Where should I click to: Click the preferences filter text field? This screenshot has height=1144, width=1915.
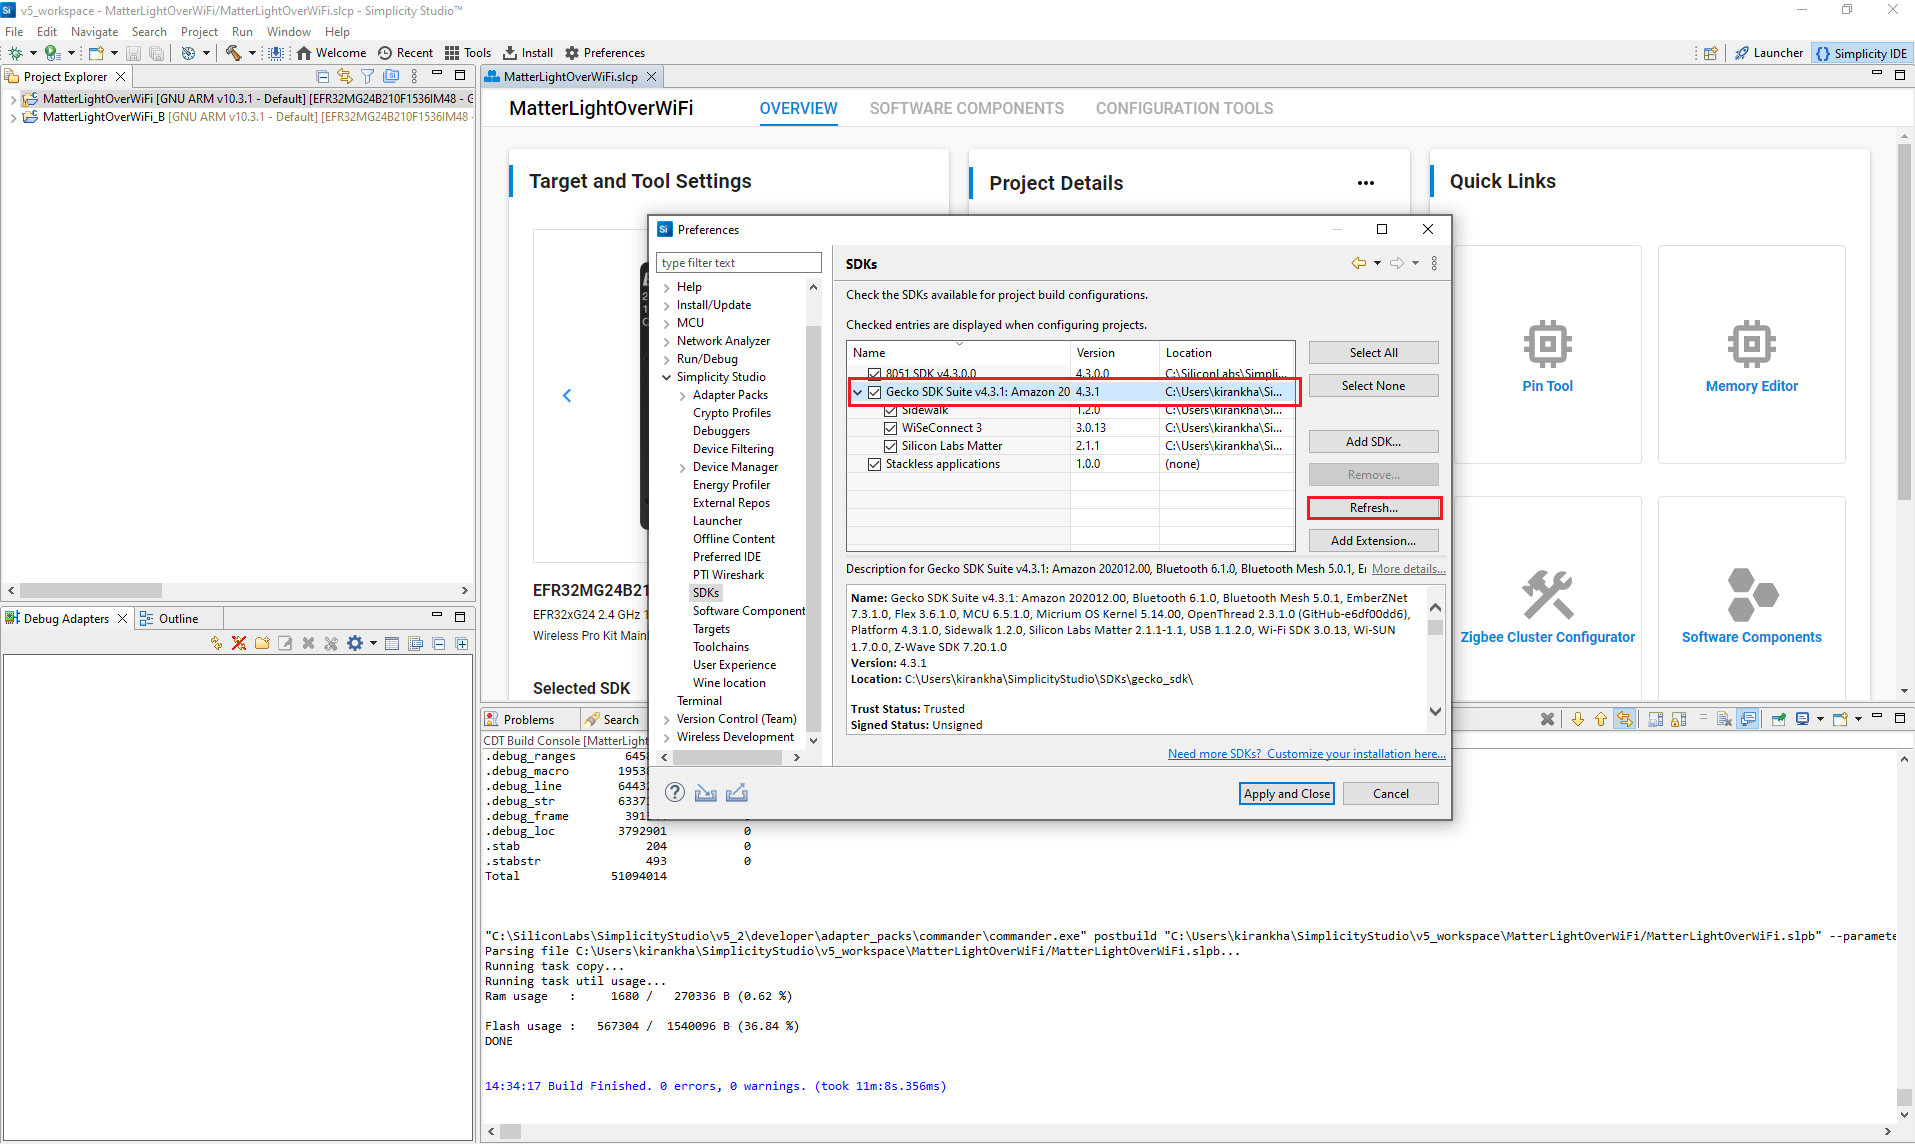pos(738,263)
